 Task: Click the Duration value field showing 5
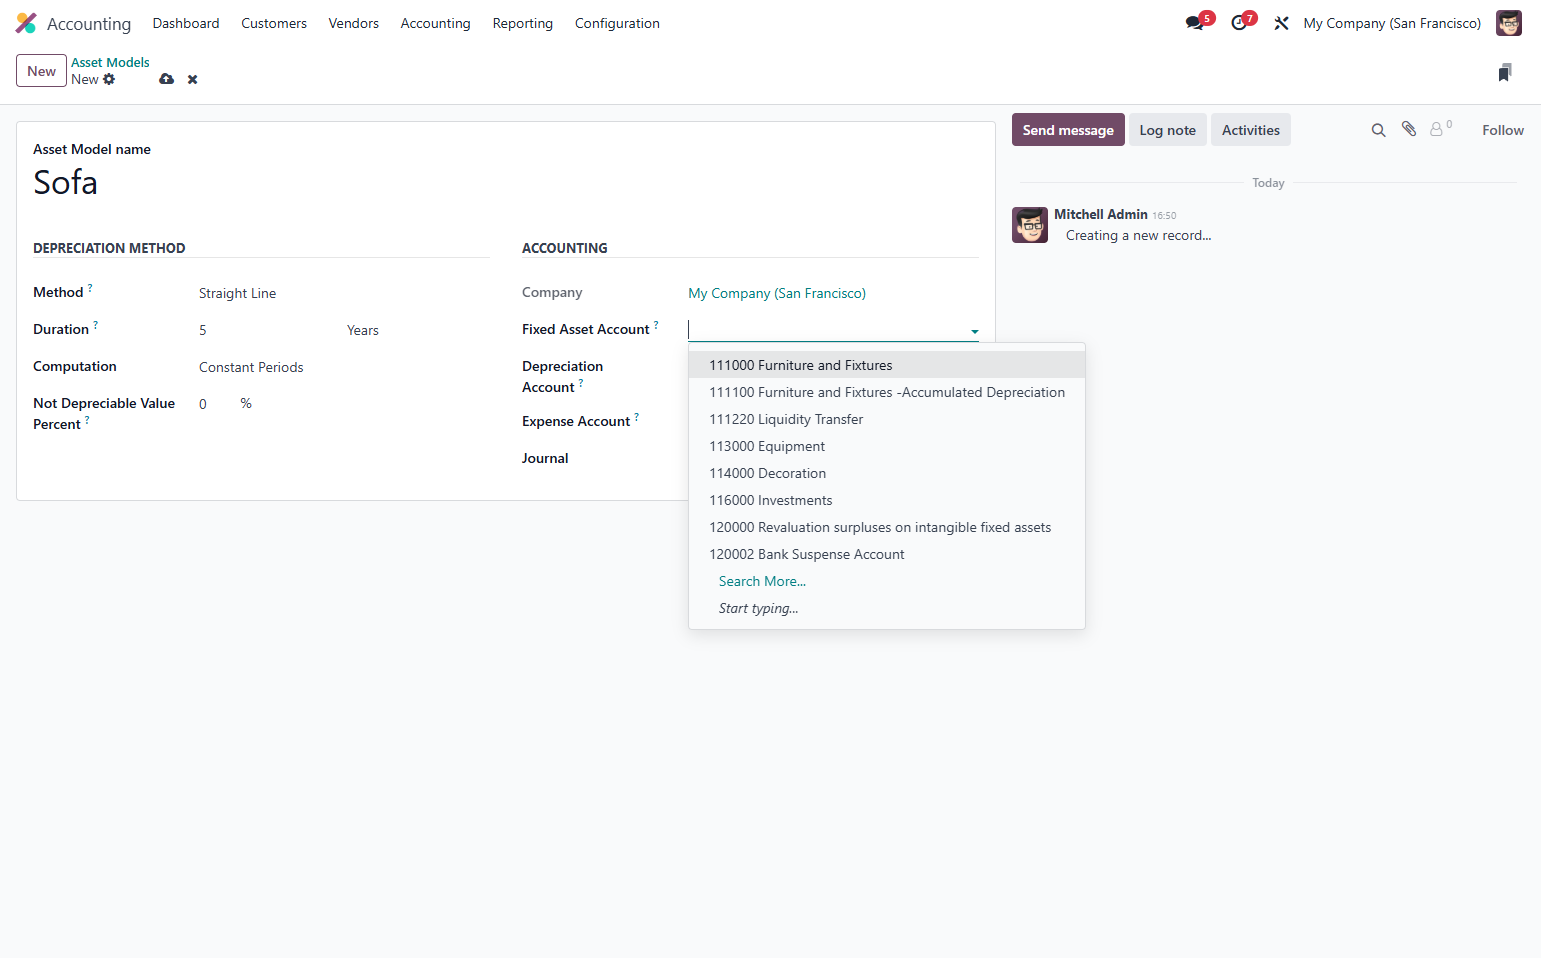(x=266, y=330)
